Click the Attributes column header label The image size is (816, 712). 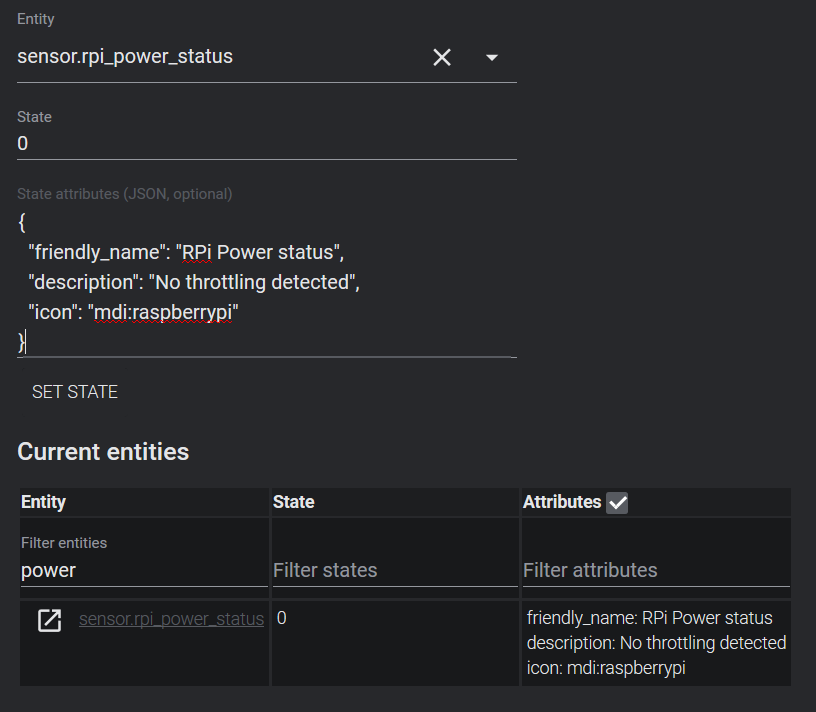[x=562, y=502]
